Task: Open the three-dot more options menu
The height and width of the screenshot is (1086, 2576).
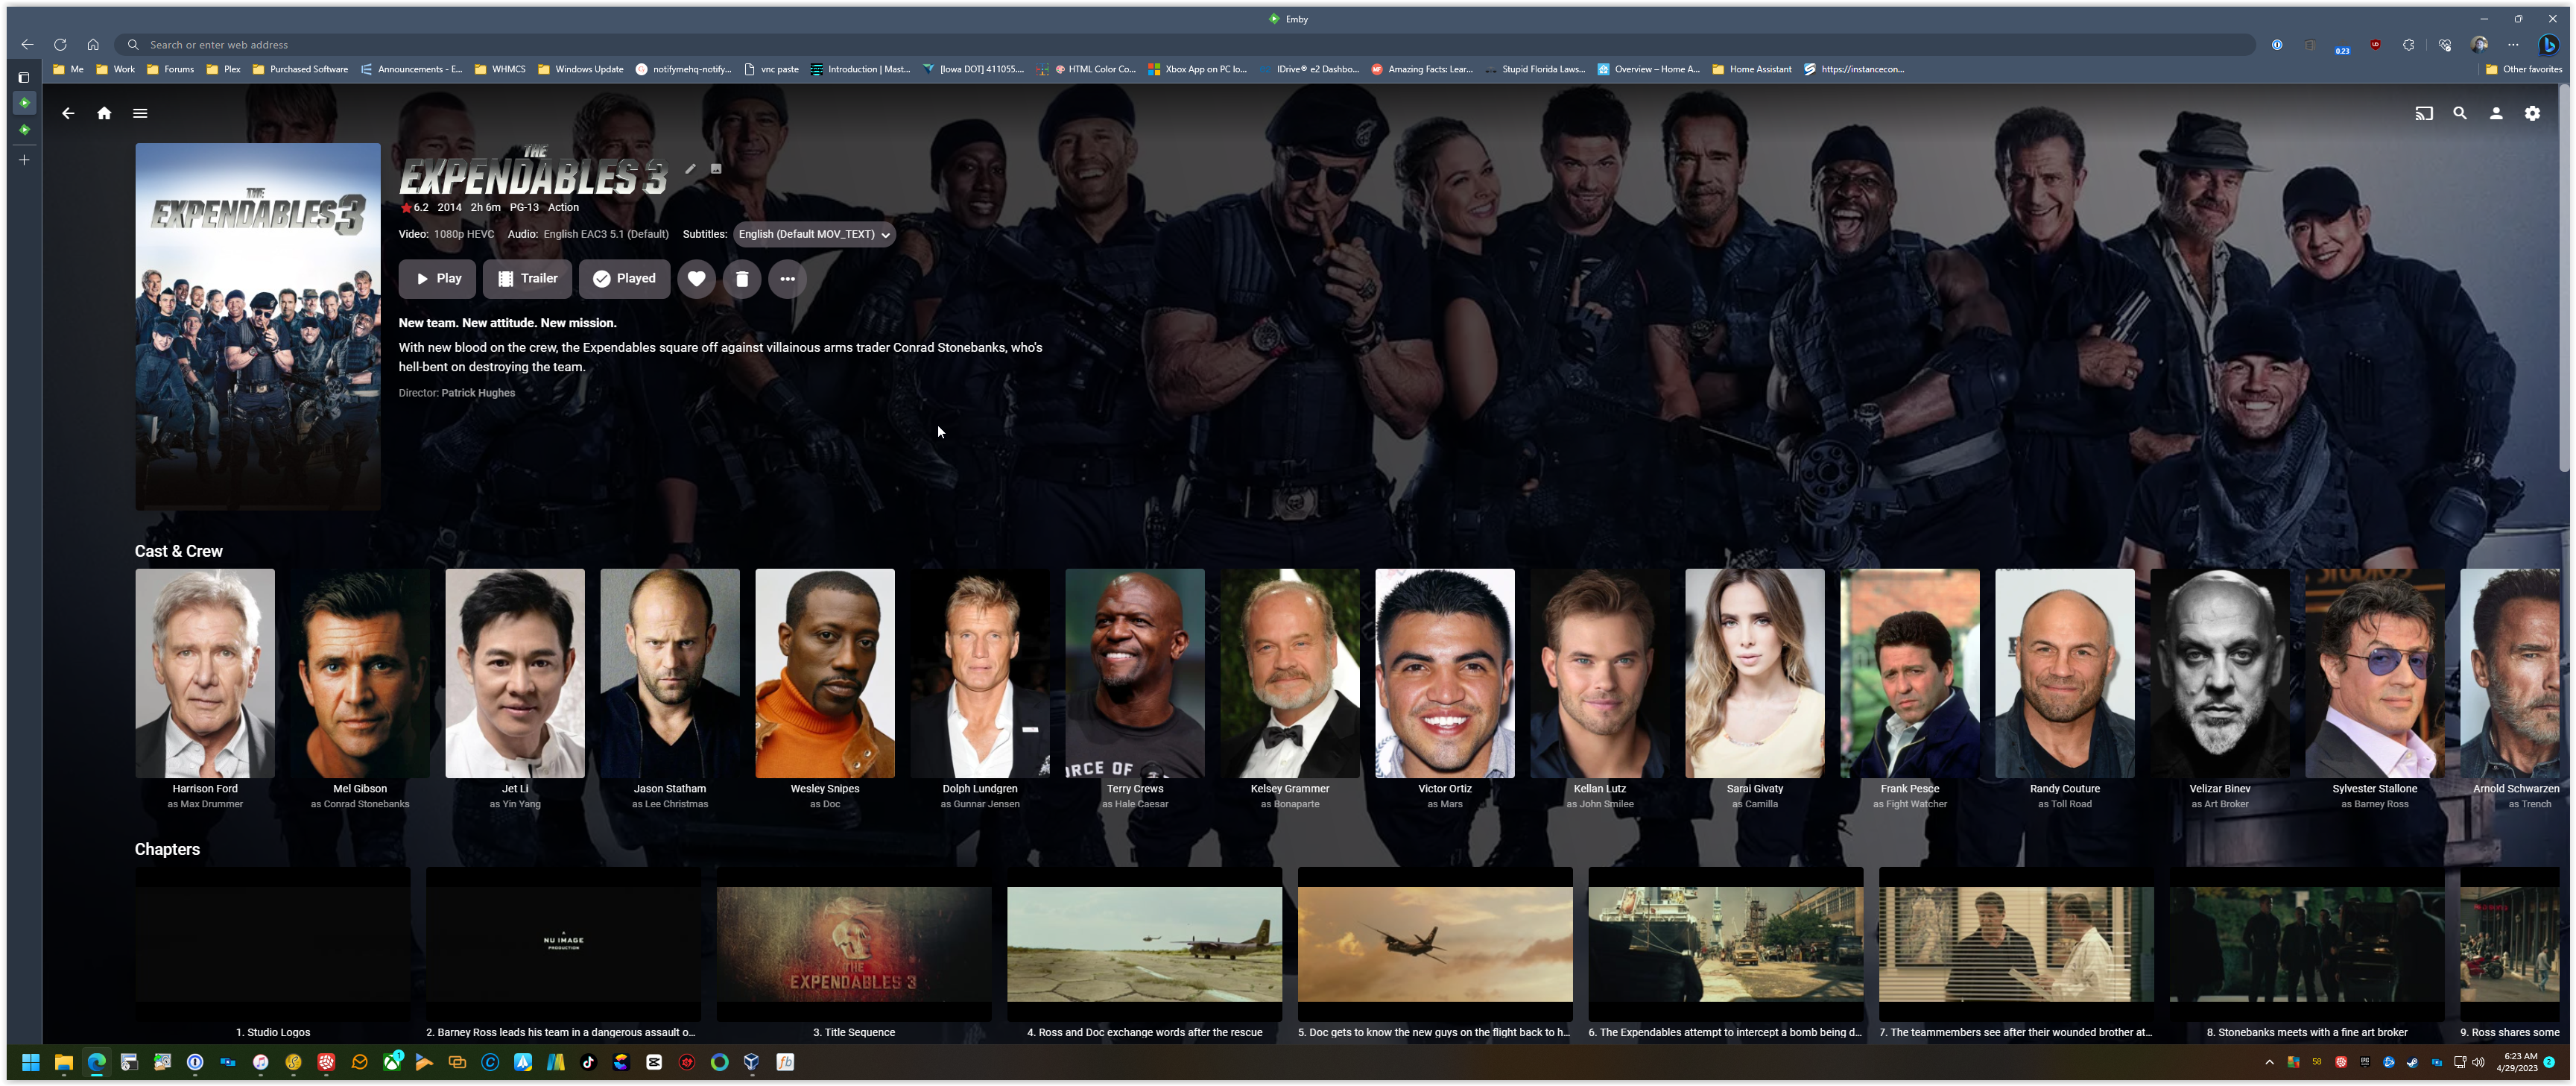Action: pyautogui.click(x=787, y=279)
